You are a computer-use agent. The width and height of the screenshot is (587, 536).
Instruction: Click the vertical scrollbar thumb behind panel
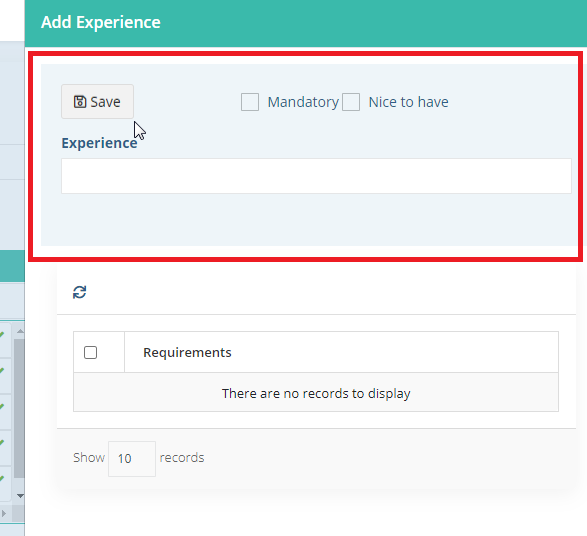point(19,408)
